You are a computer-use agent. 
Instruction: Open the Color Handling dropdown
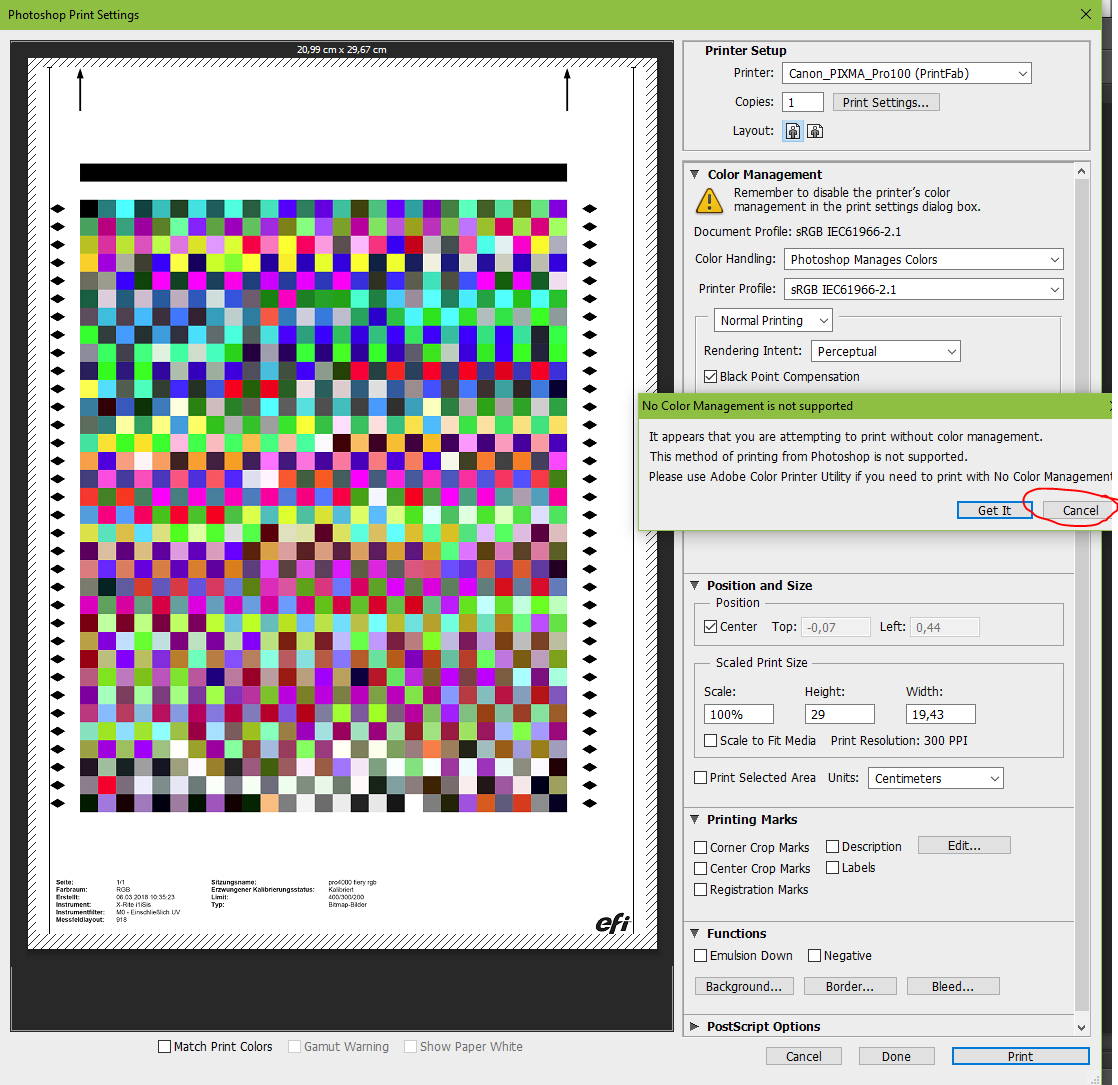pos(923,259)
